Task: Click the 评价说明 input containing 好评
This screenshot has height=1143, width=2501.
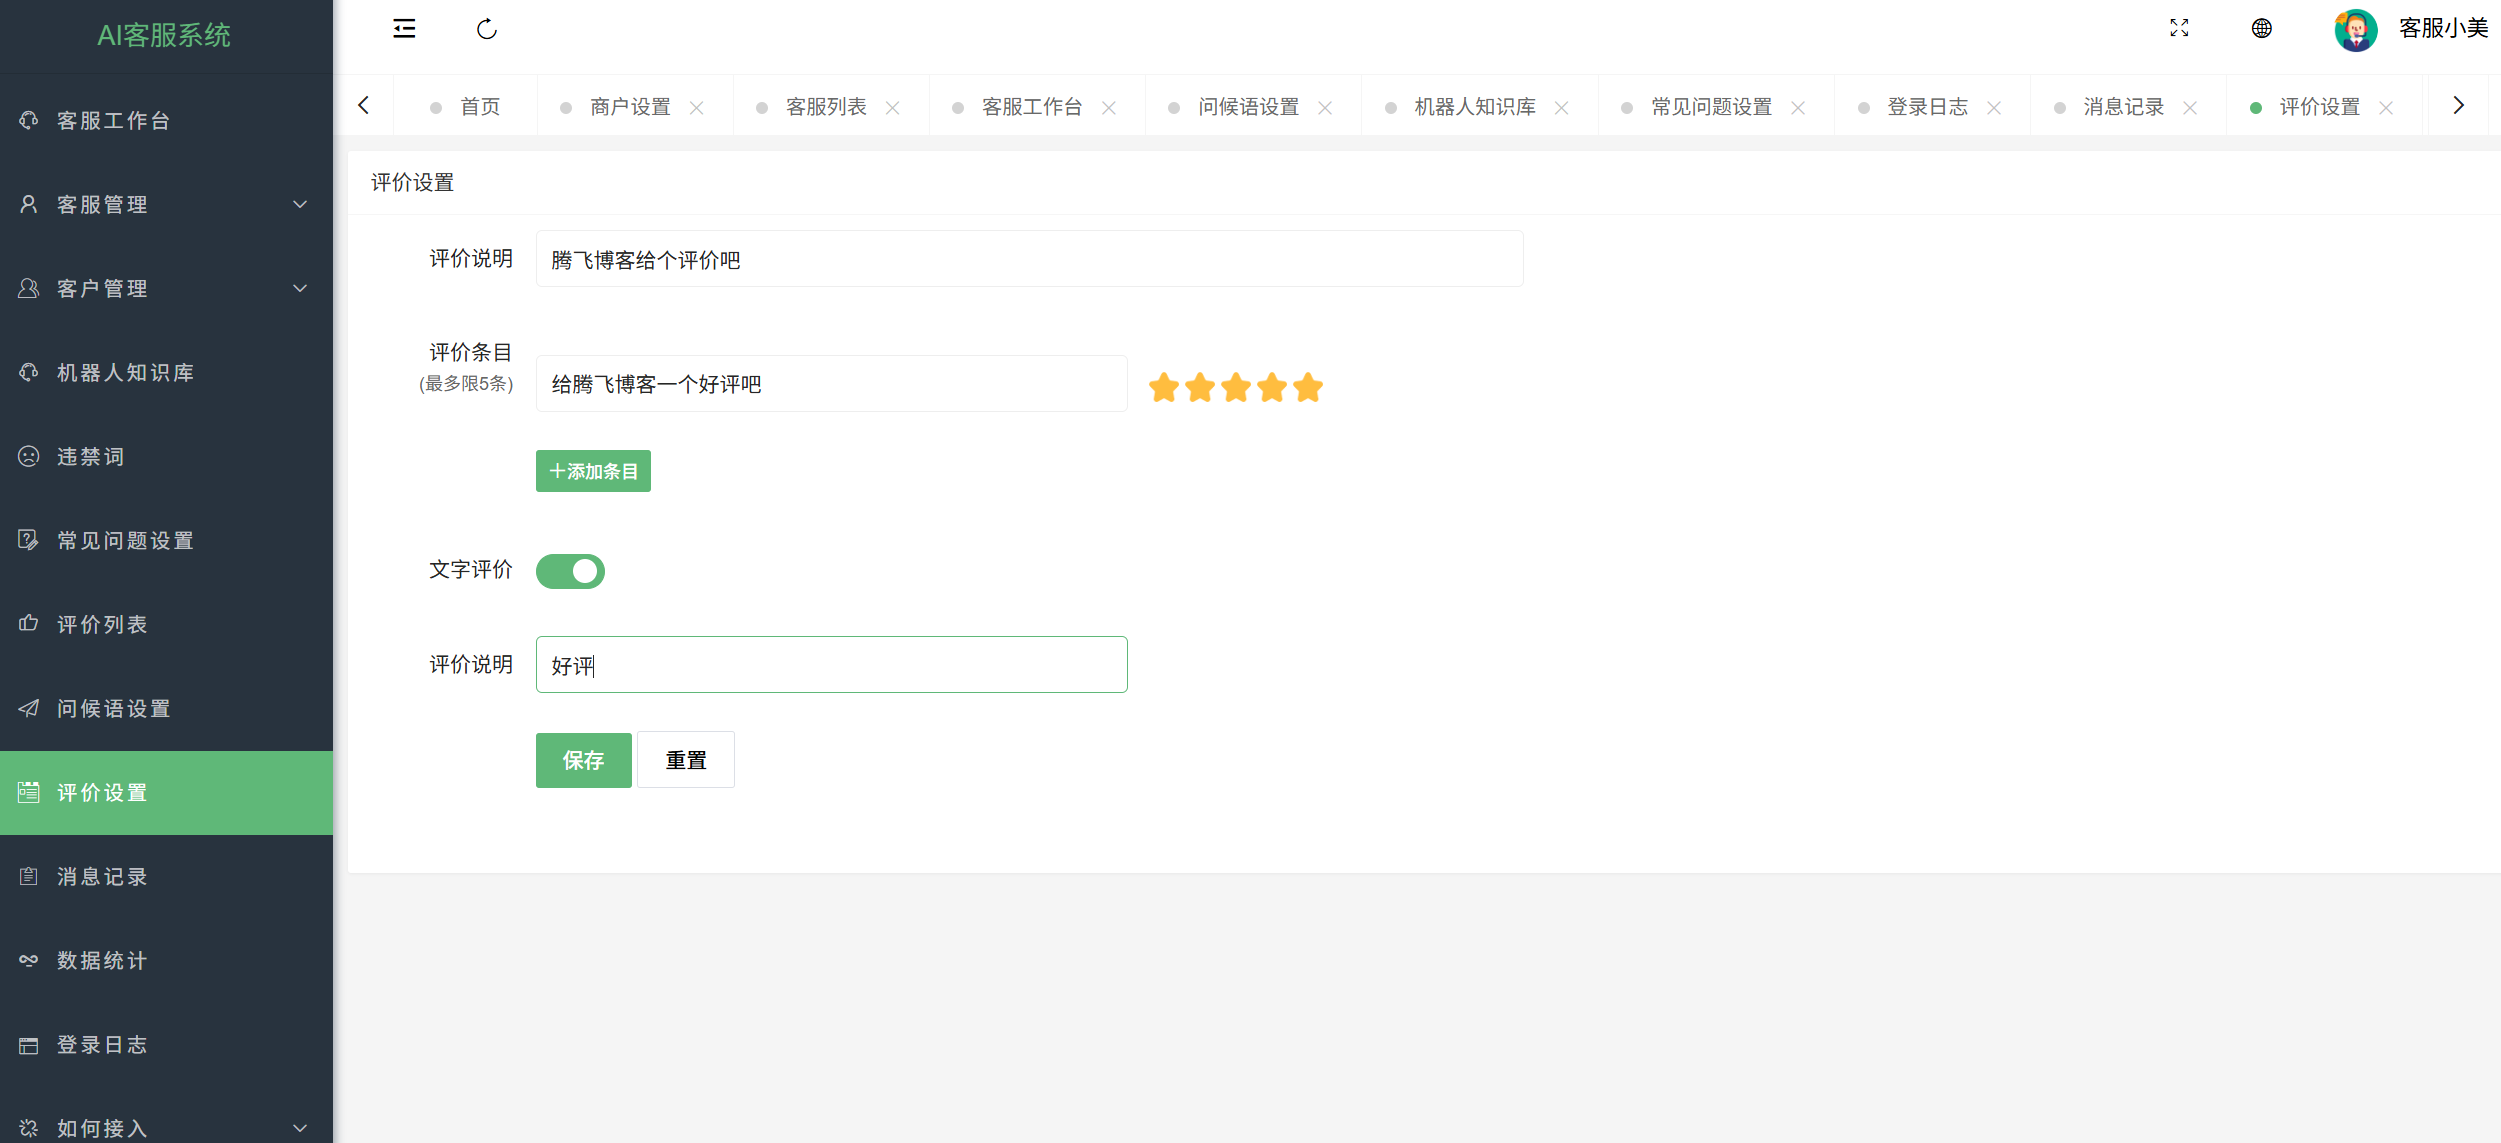Action: pyautogui.click(x=831, y=663)
